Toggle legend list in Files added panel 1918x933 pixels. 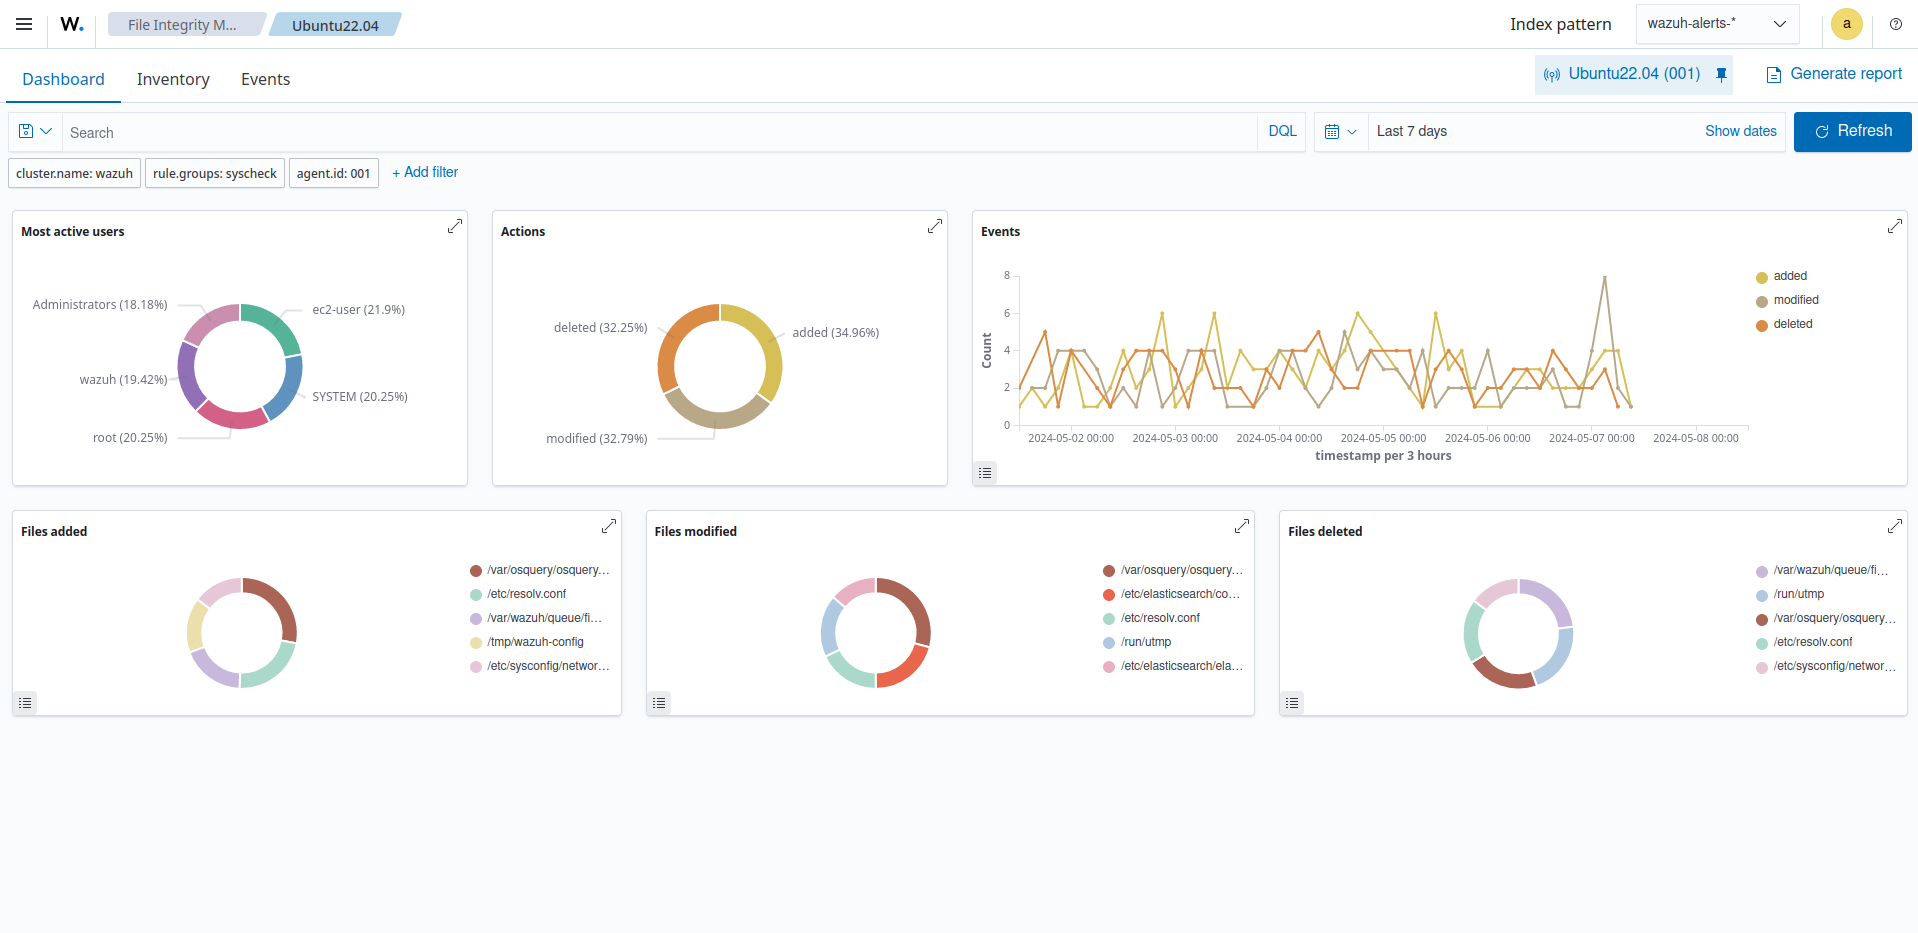(x=26, y=703)
